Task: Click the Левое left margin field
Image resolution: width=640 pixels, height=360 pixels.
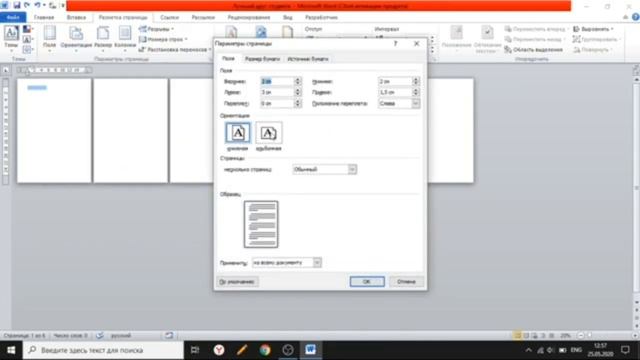Action: point(277,92)
